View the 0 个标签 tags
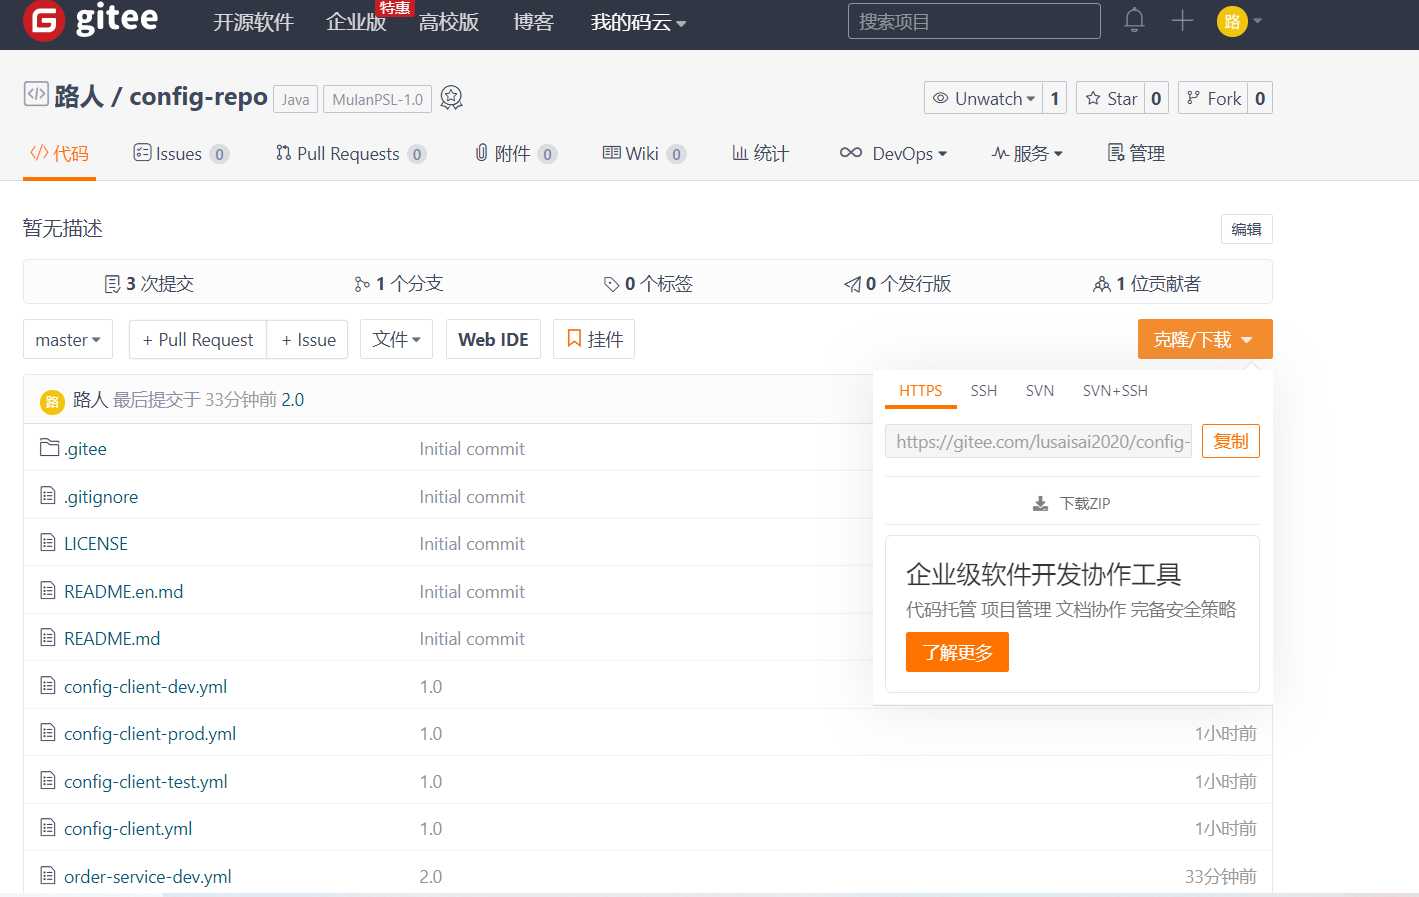The image size is (1419, 897). coord(648,284)
